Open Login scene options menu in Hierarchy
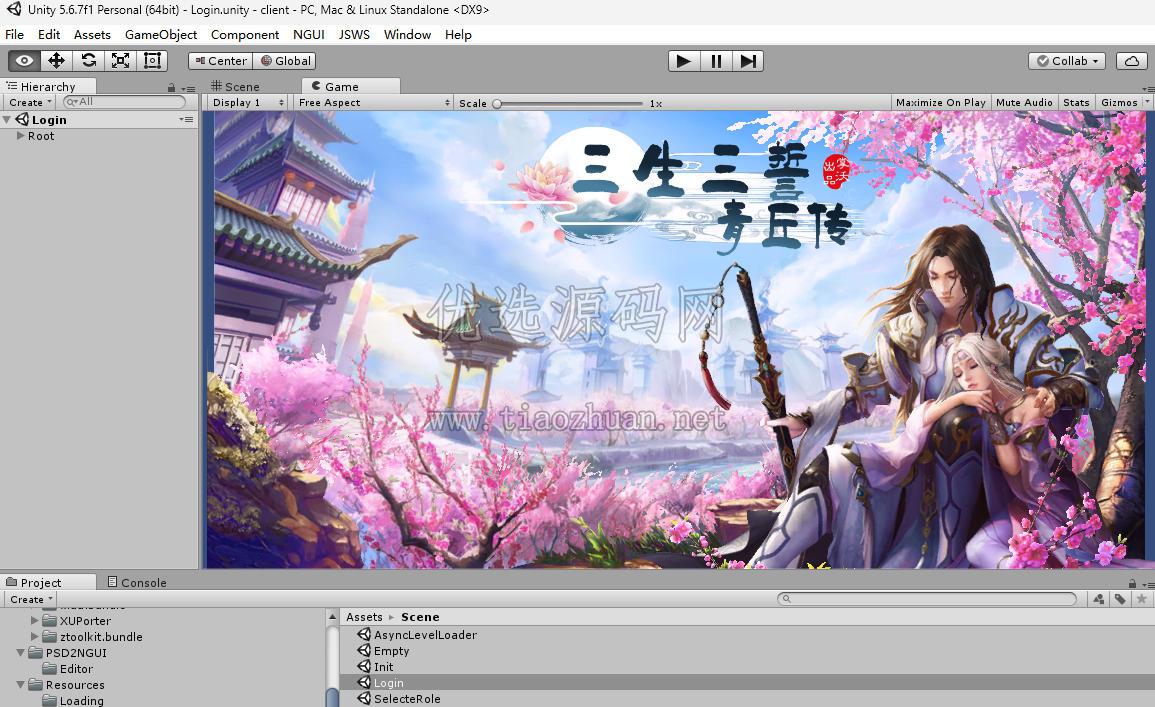 click(x=186, y=119)
